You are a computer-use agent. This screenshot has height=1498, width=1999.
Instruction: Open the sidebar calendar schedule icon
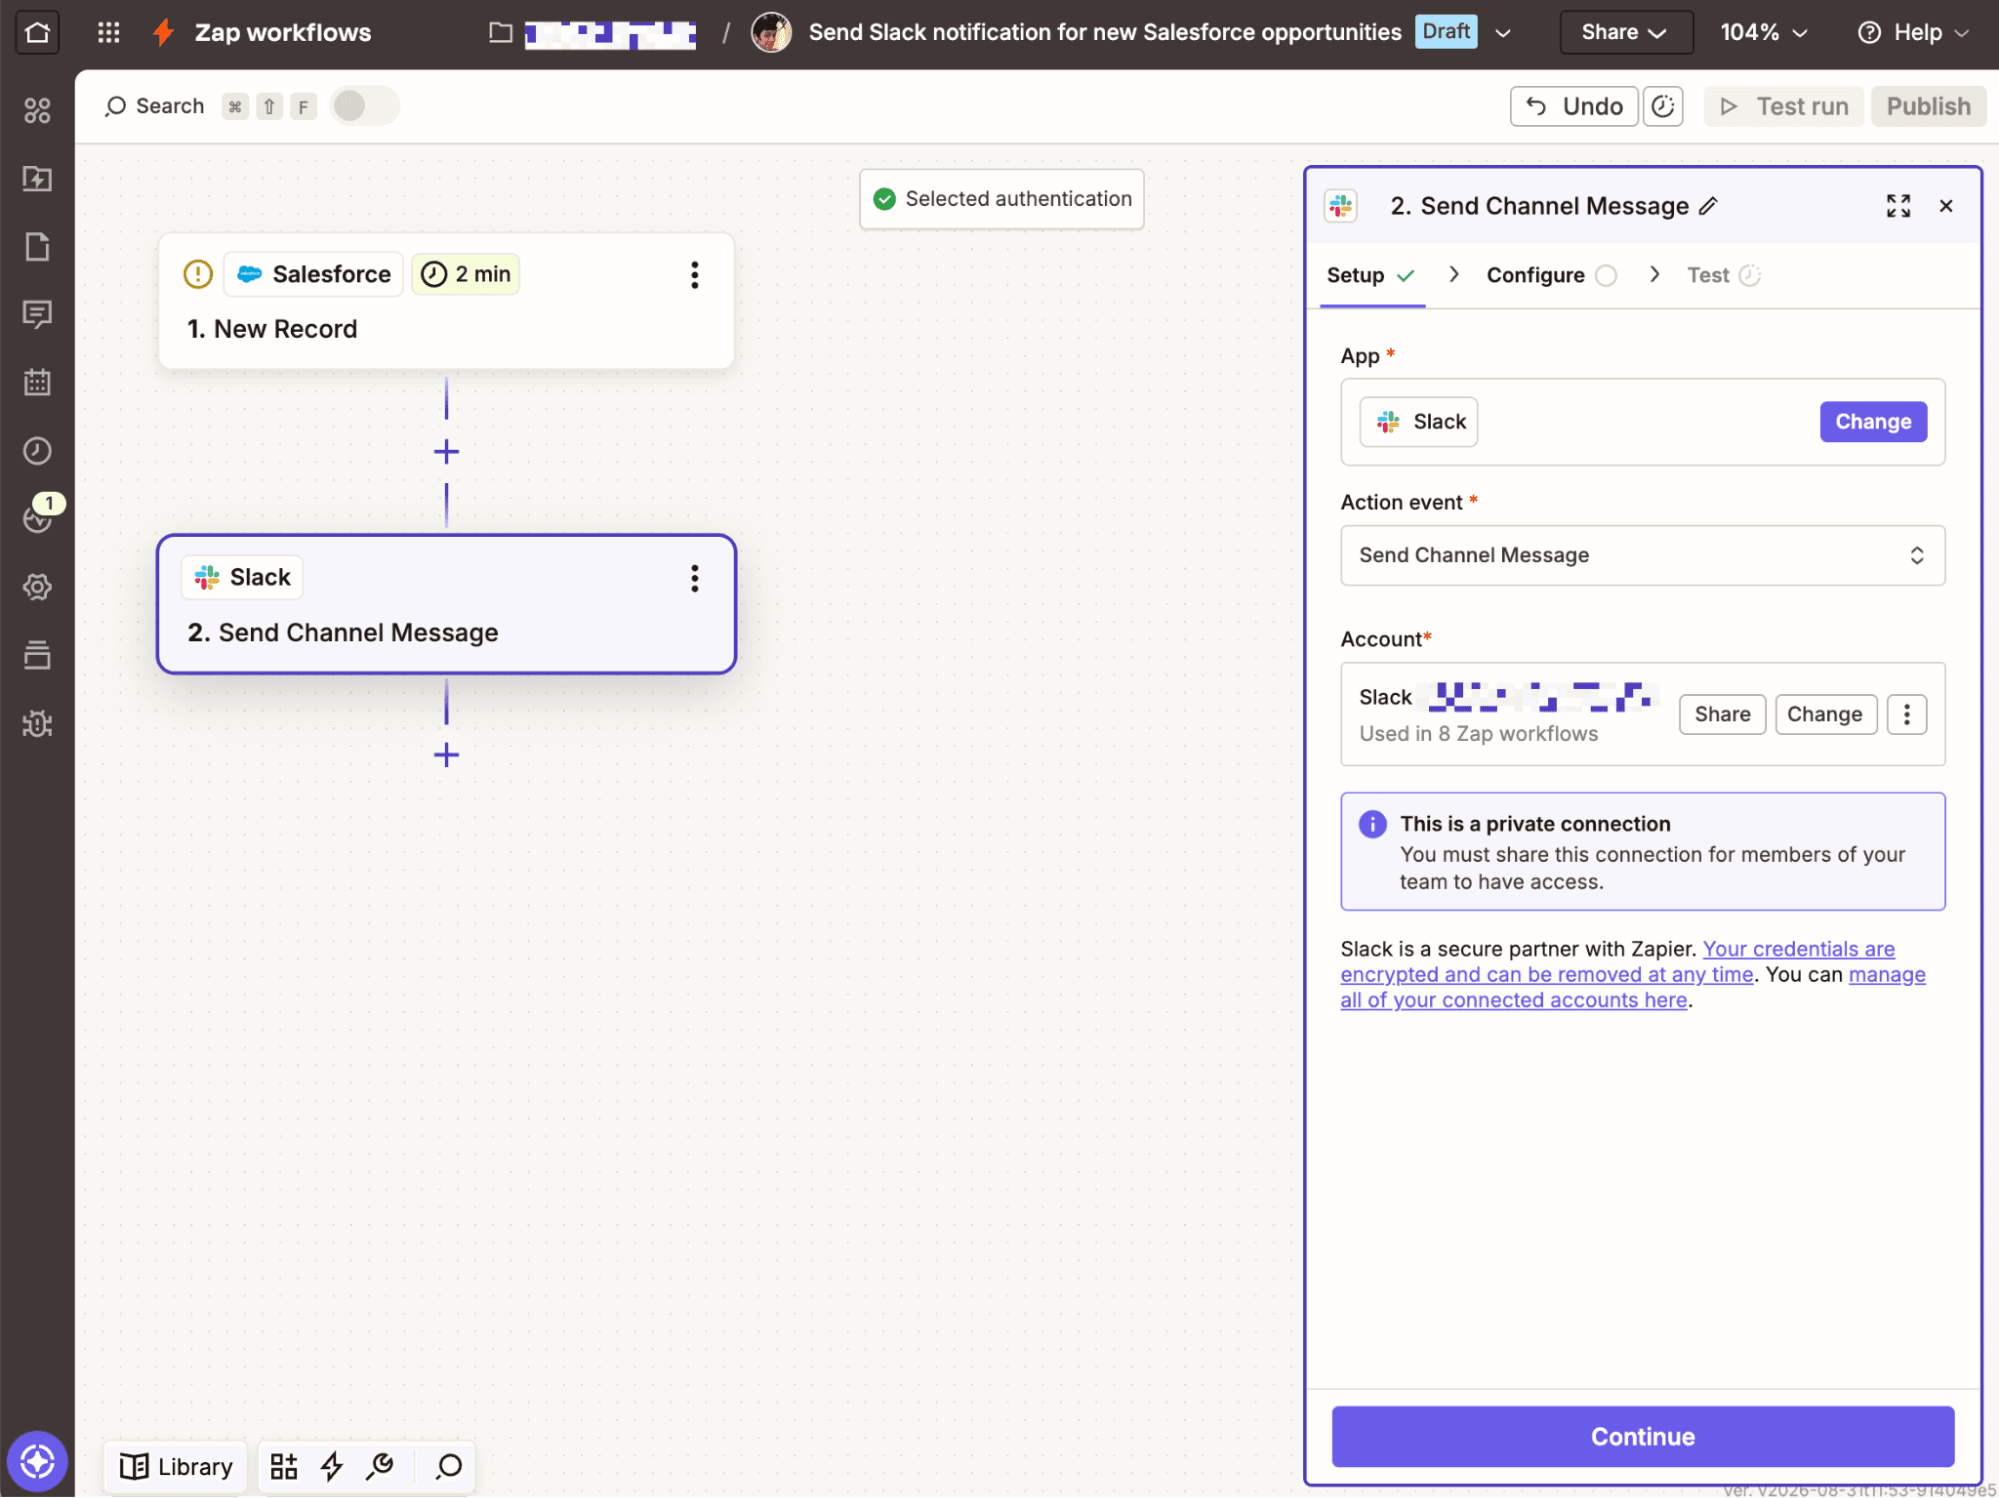[37, 382]
